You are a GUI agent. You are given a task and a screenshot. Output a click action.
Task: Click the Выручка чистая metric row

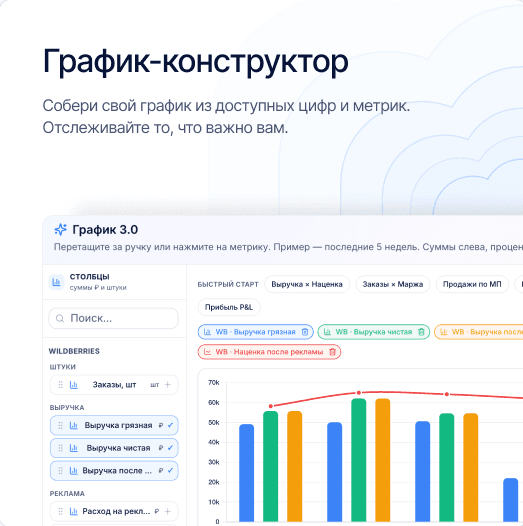pos(114,448)
